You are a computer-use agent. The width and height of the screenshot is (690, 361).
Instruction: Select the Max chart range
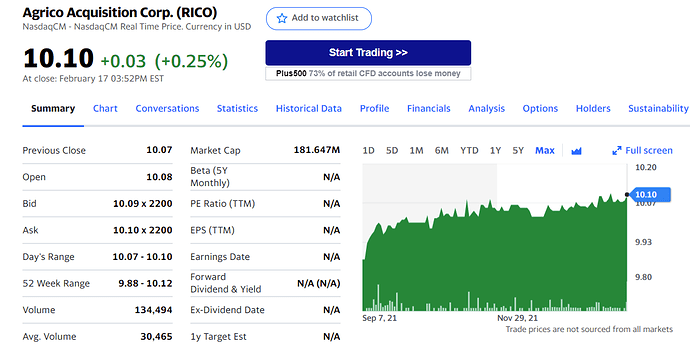545,151
